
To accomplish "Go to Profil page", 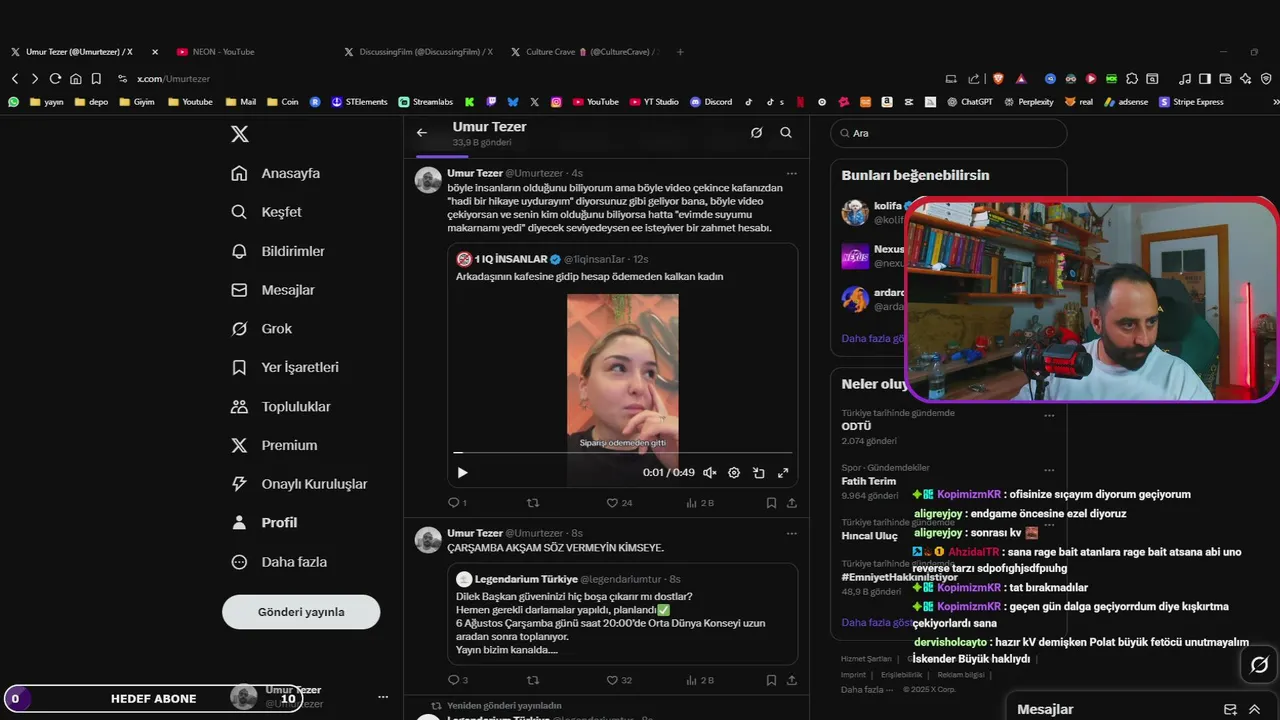I will [x=264, y=522].
